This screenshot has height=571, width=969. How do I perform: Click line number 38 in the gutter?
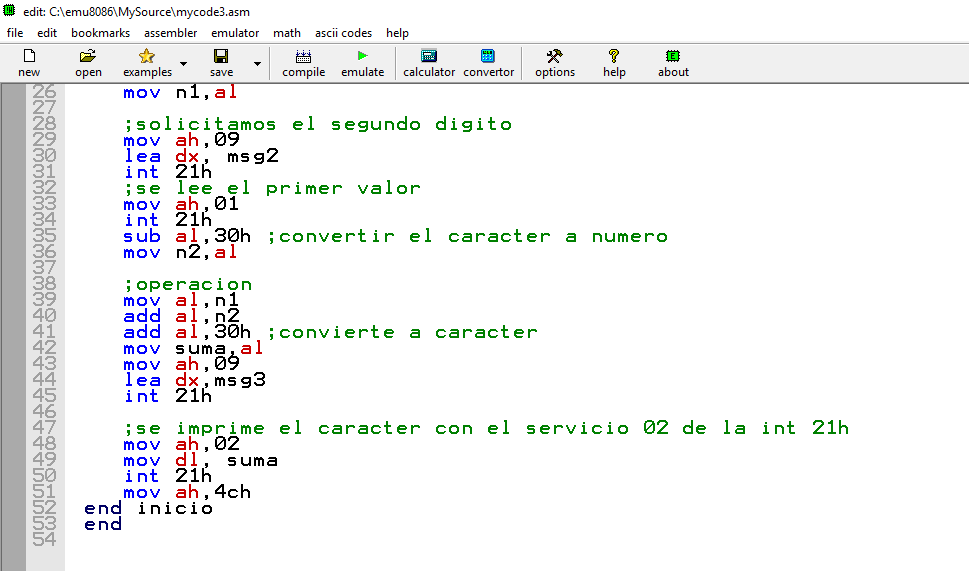(x=44, y=284)
